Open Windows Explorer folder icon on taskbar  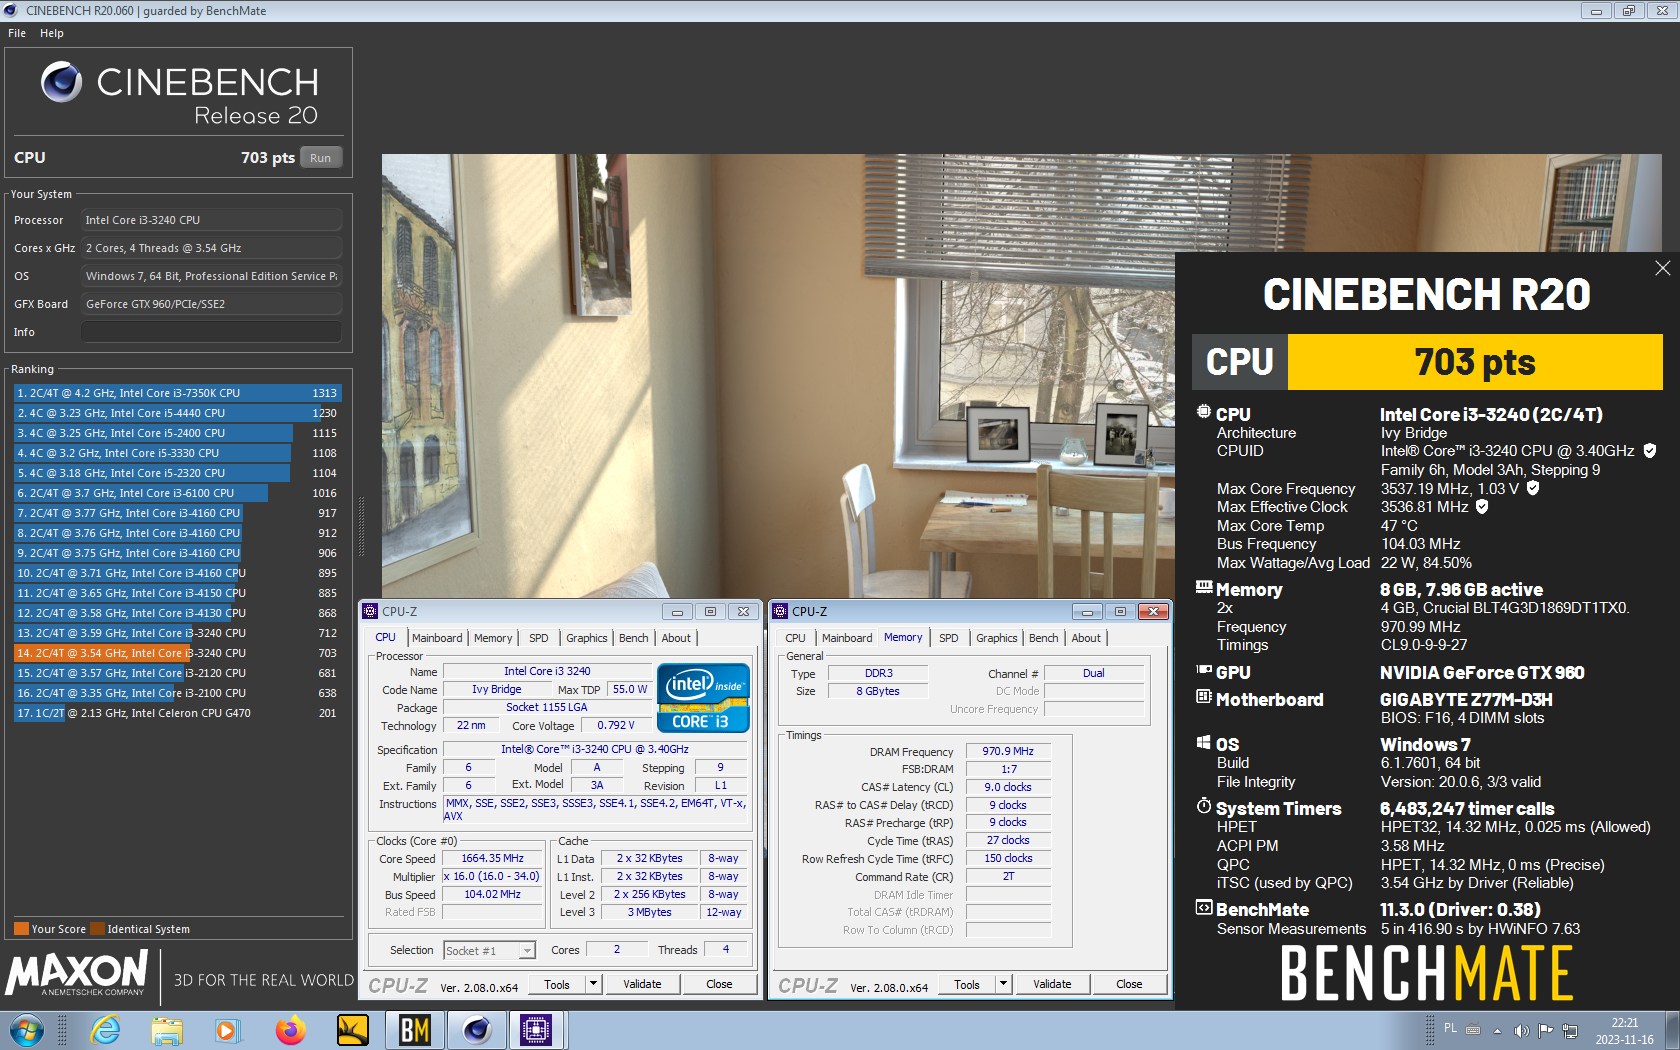167,1030
